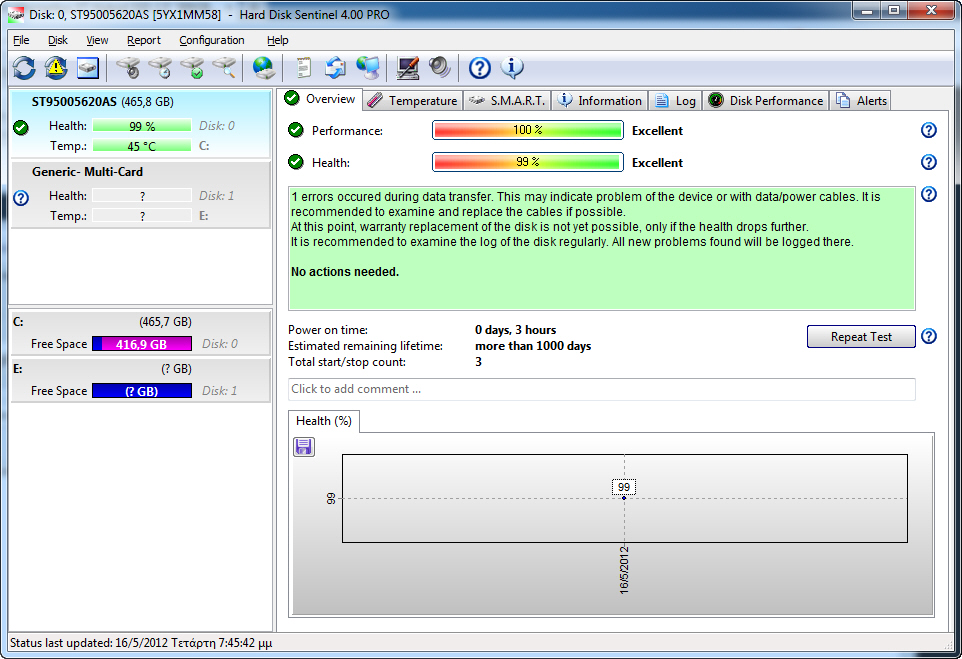Click the Repeat Test button
Screen dimensions: 962x659
(861, 336)
